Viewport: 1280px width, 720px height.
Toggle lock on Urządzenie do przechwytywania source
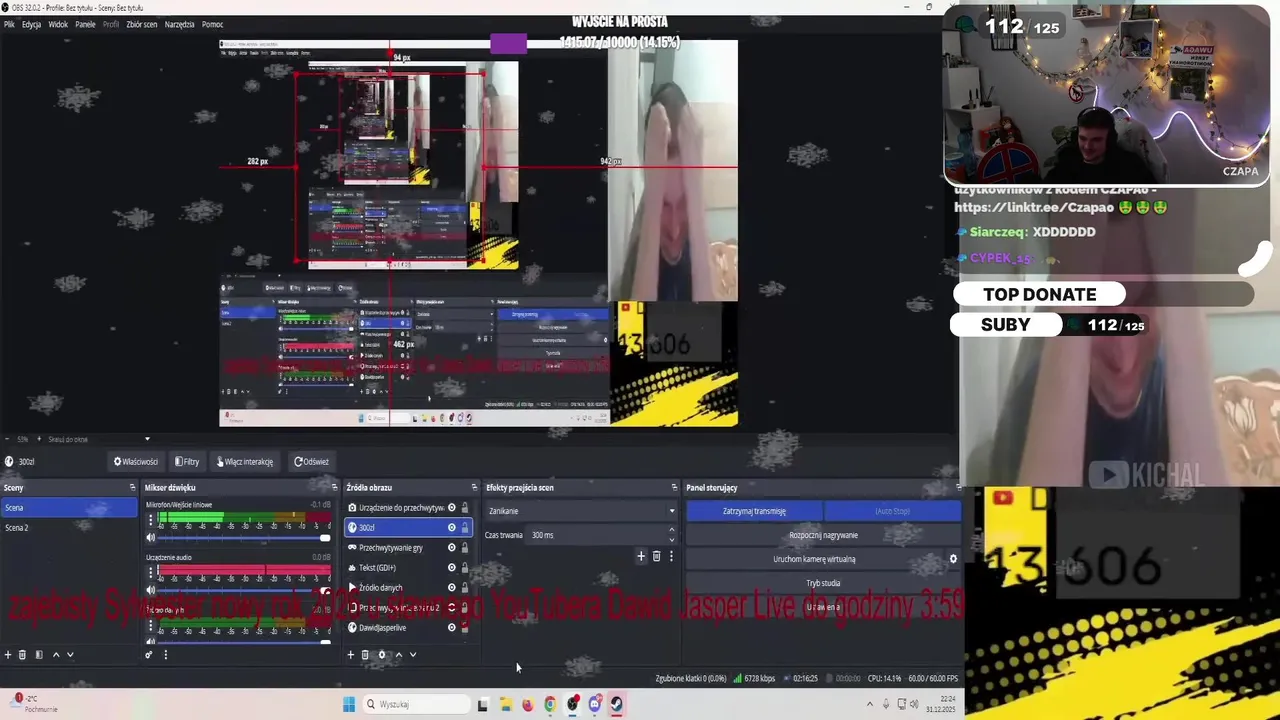tap(464, 508)
